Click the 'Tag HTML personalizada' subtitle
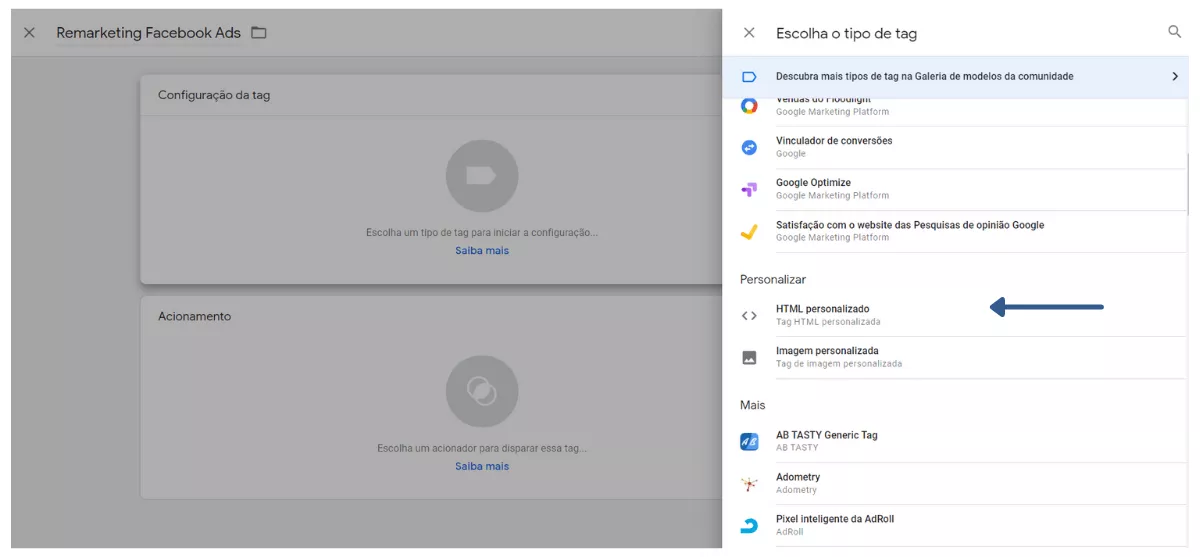 coord(828,322)
